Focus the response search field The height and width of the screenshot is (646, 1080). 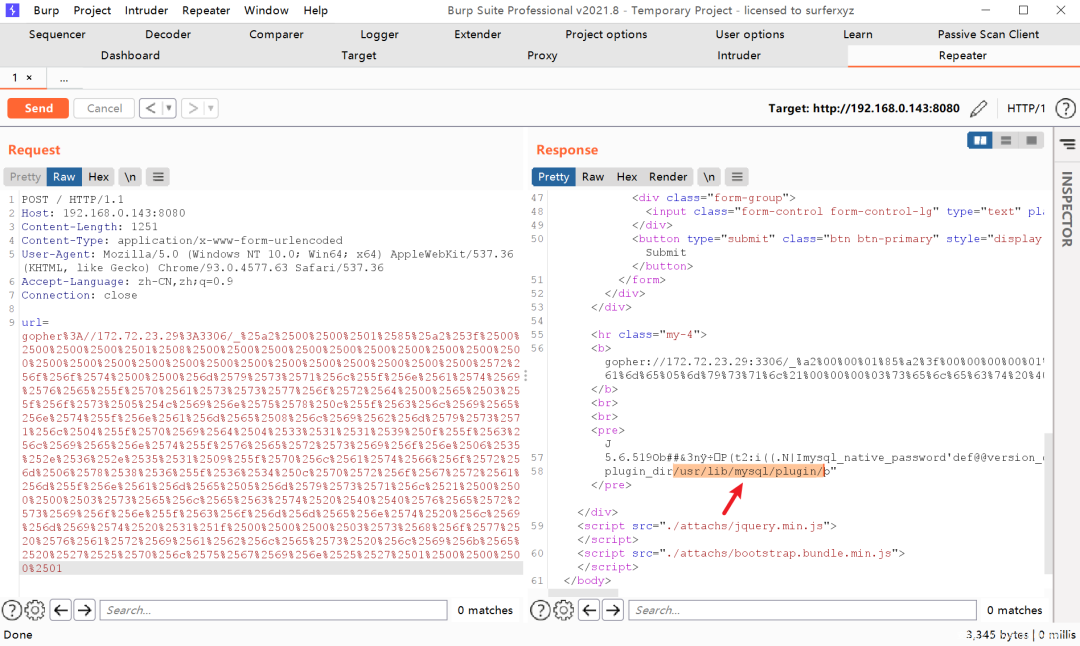[802, 610]
